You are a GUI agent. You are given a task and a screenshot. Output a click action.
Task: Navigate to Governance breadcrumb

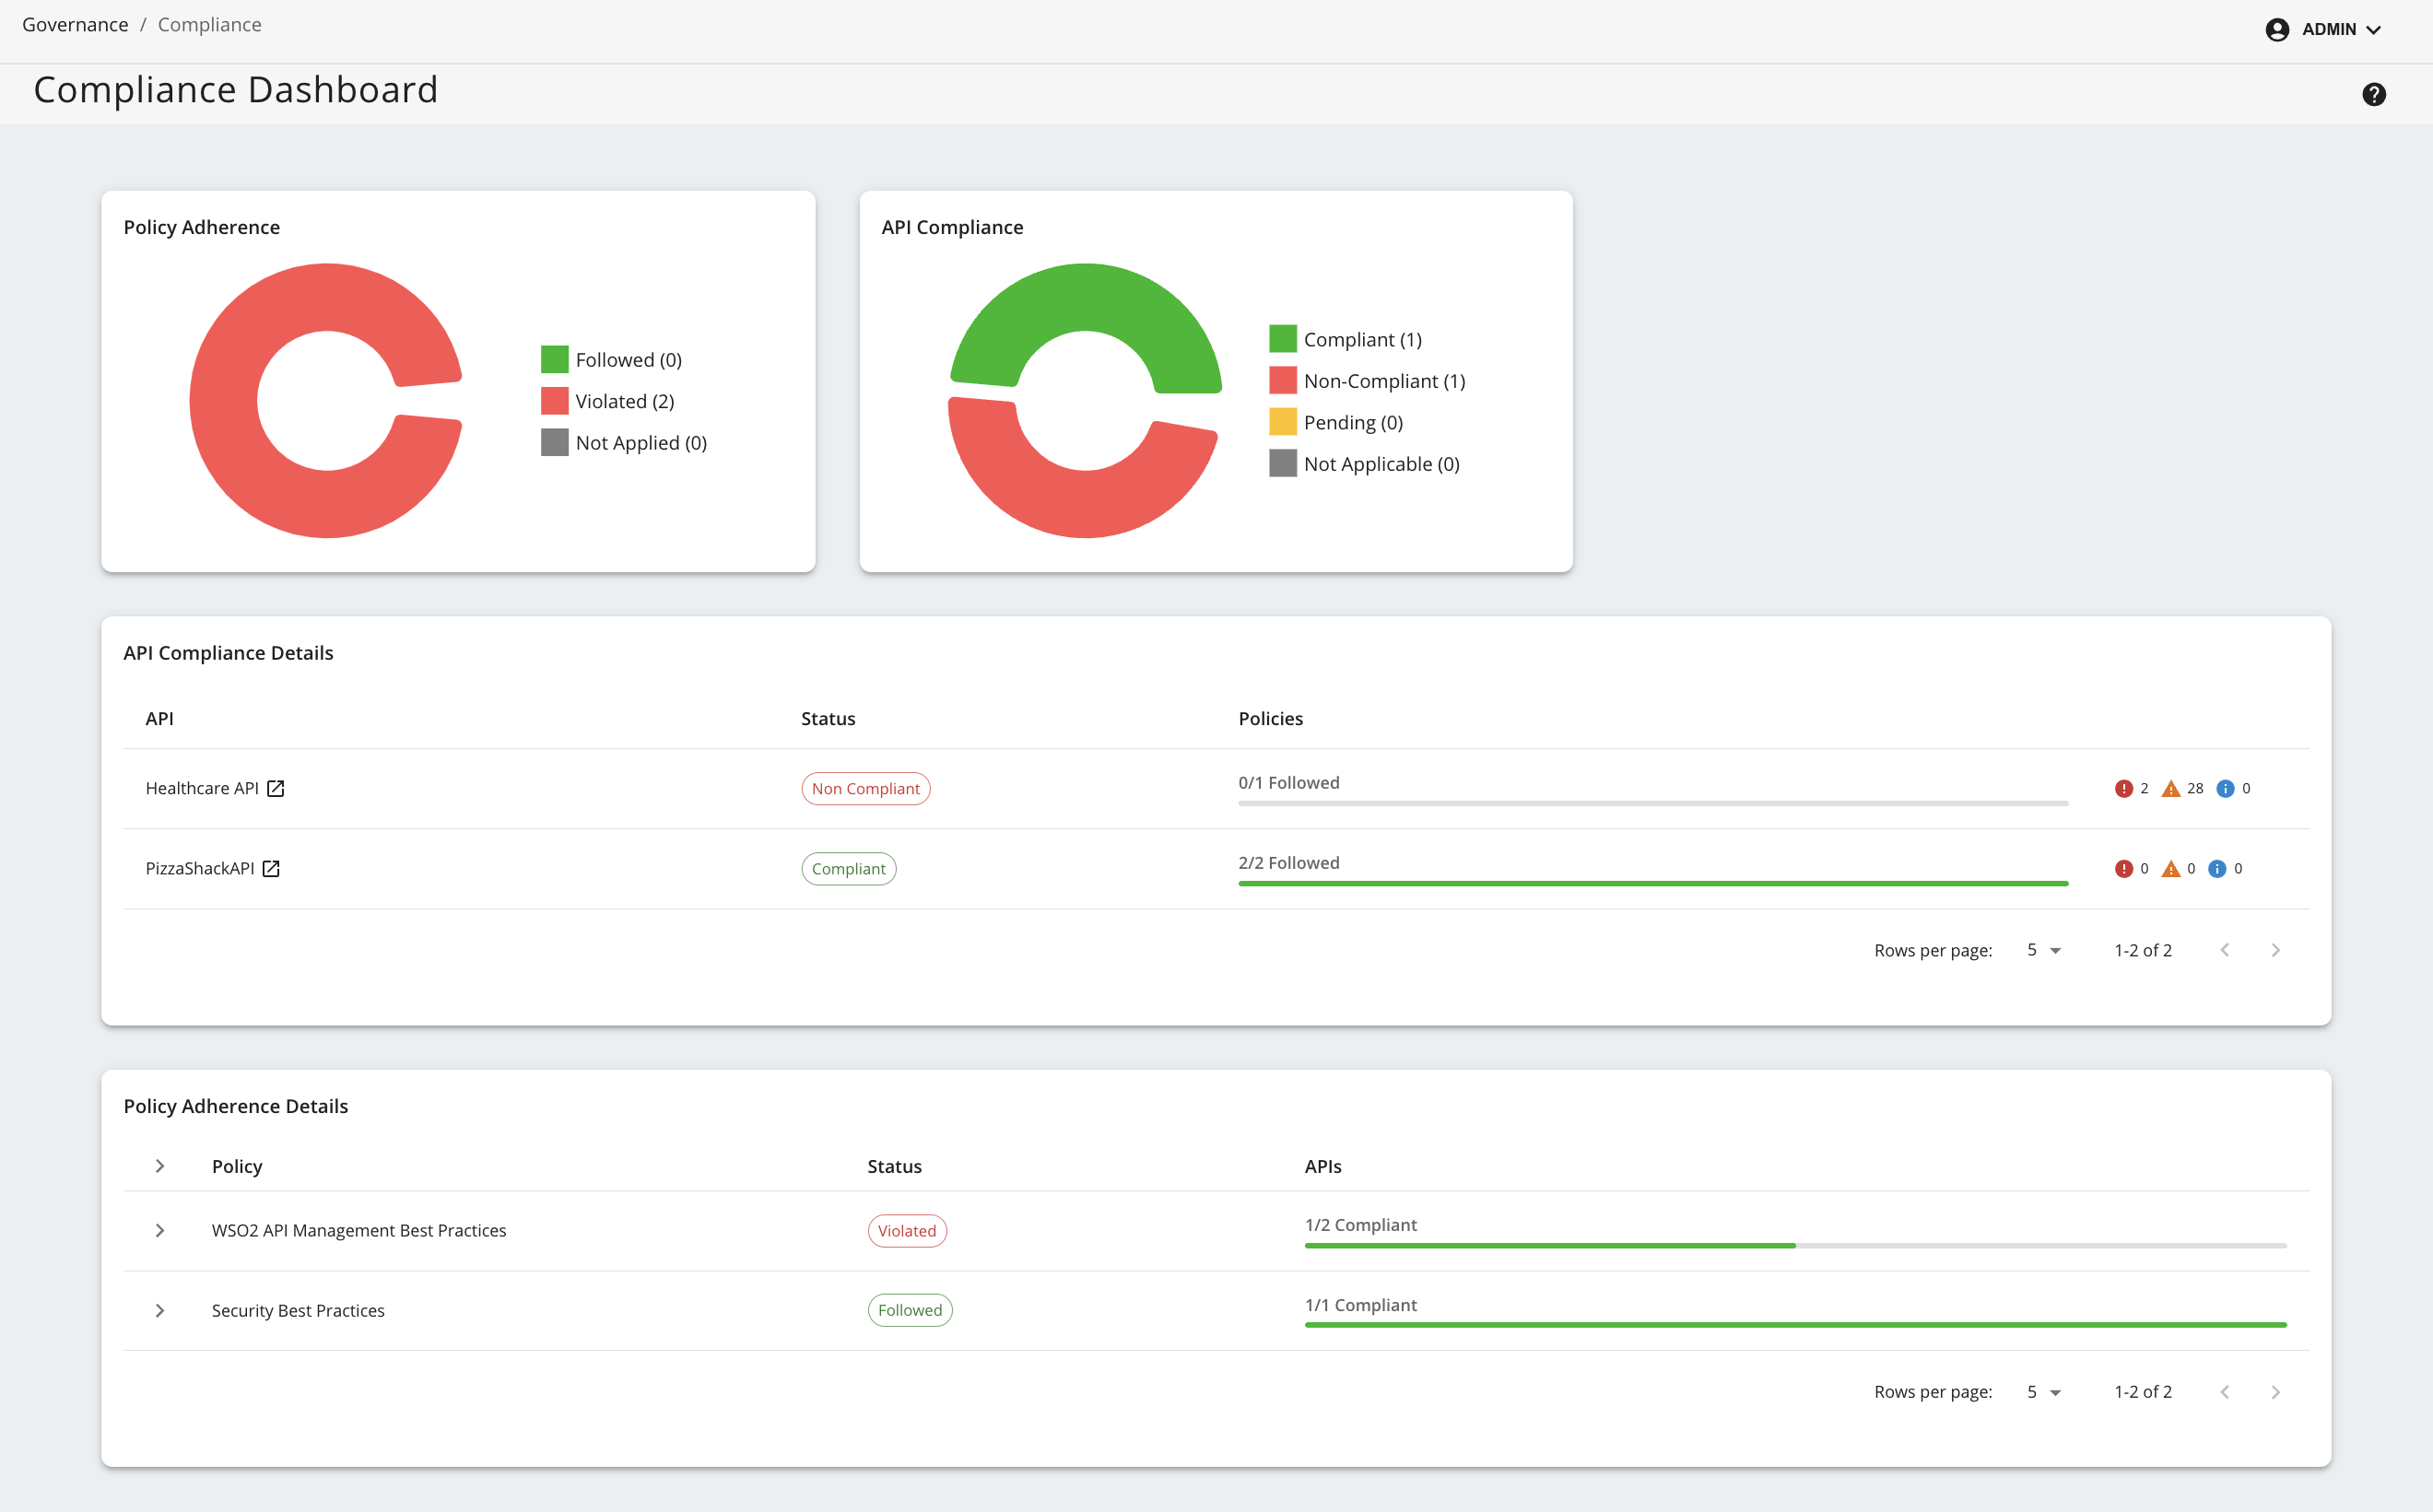[75, 24]
